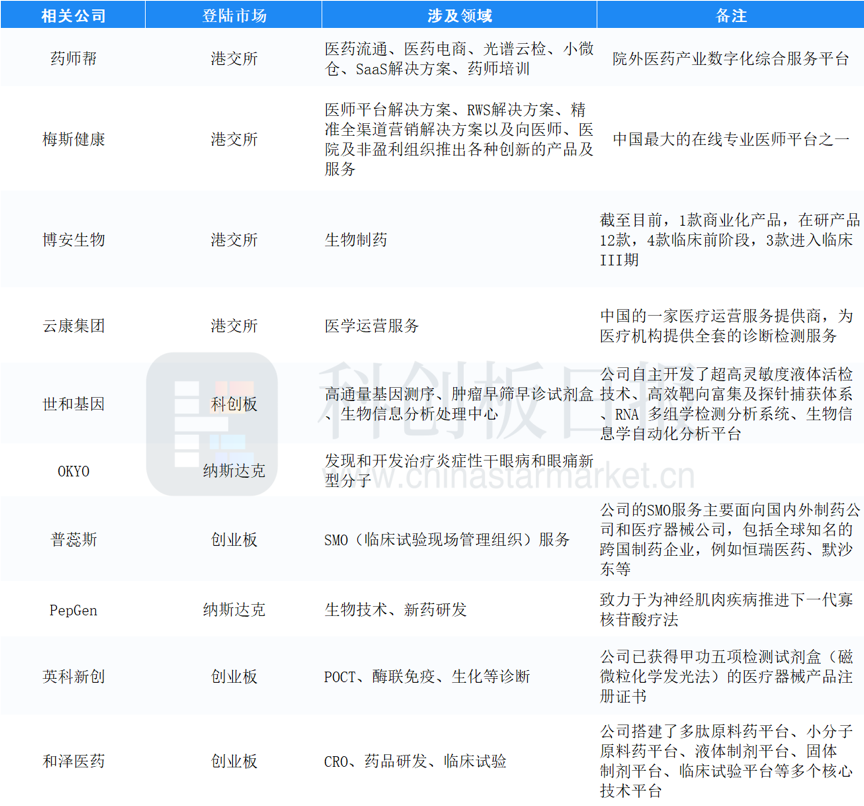The width and height of the screenshot is (864, 806).
Task: Select the 普蕊斯 company cell
Action: [75, 539]
